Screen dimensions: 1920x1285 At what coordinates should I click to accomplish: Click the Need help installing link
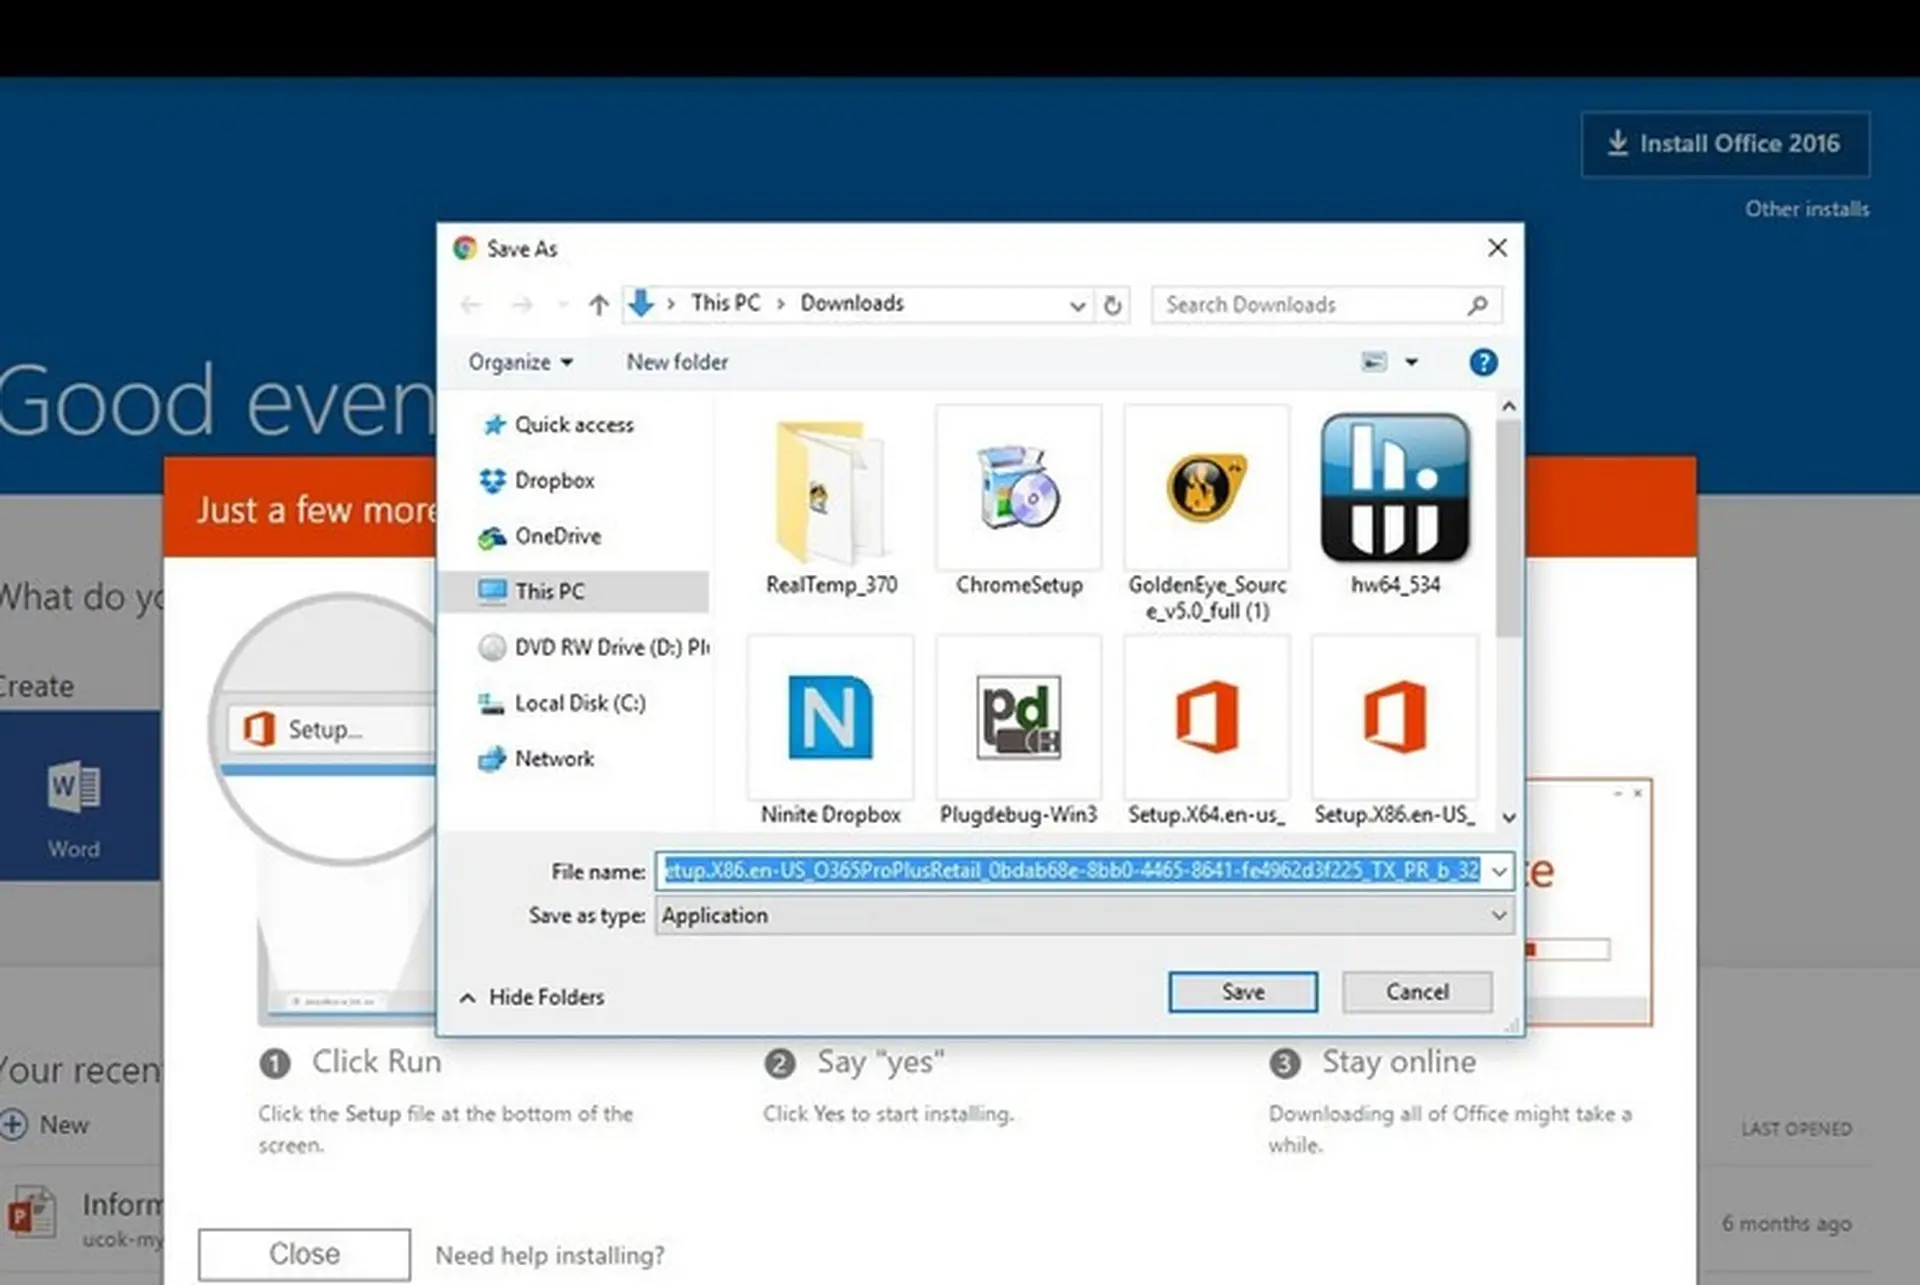click(550, 1254)
